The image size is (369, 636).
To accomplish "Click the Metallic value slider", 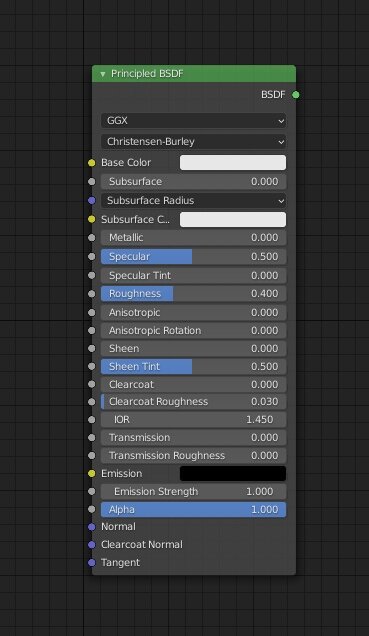I will [193, 237].
